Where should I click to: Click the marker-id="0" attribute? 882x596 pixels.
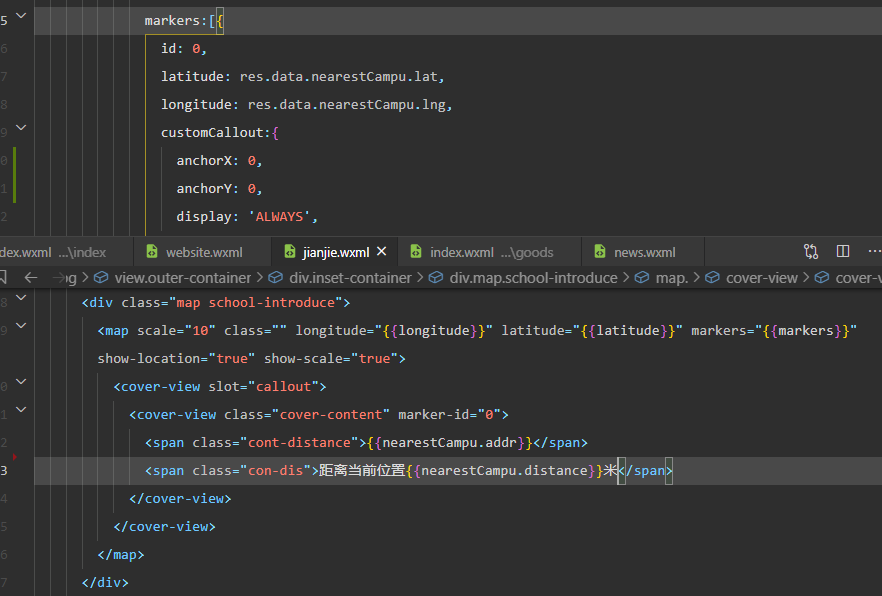tap(449, 415)
